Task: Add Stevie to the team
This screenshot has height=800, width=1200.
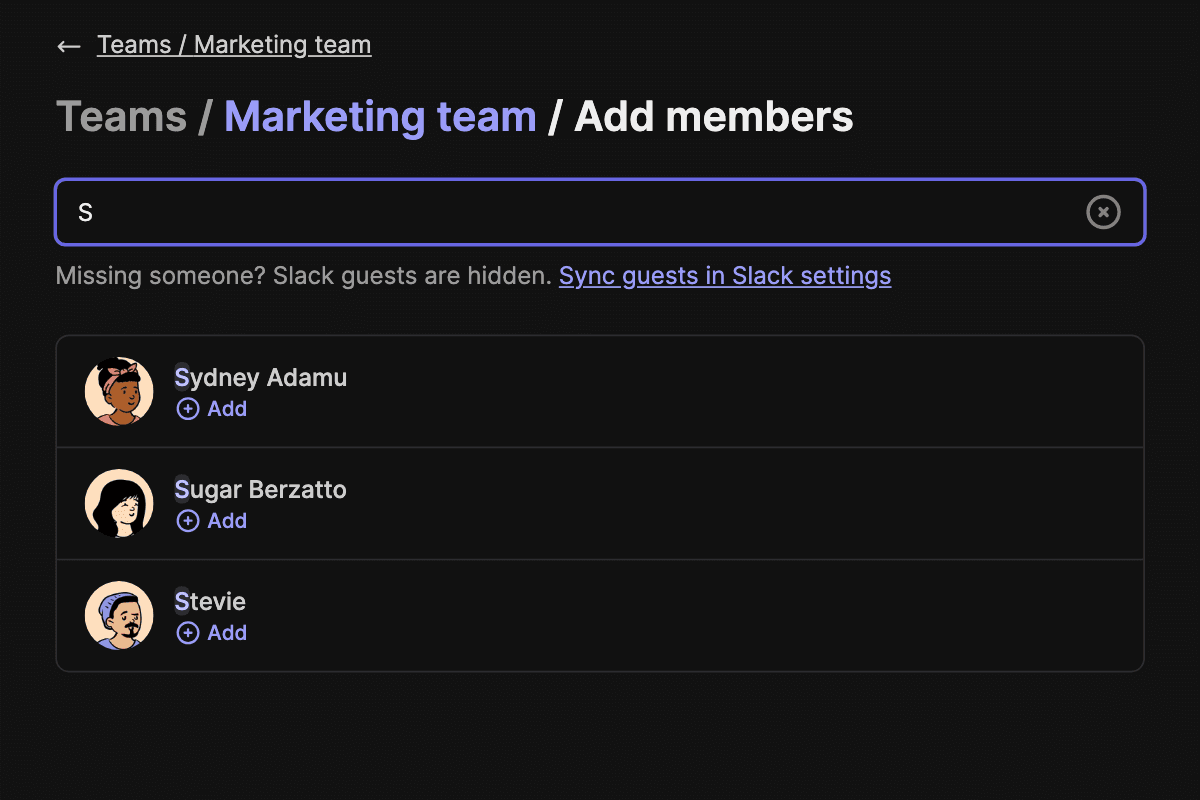Action: coord(211,632)
